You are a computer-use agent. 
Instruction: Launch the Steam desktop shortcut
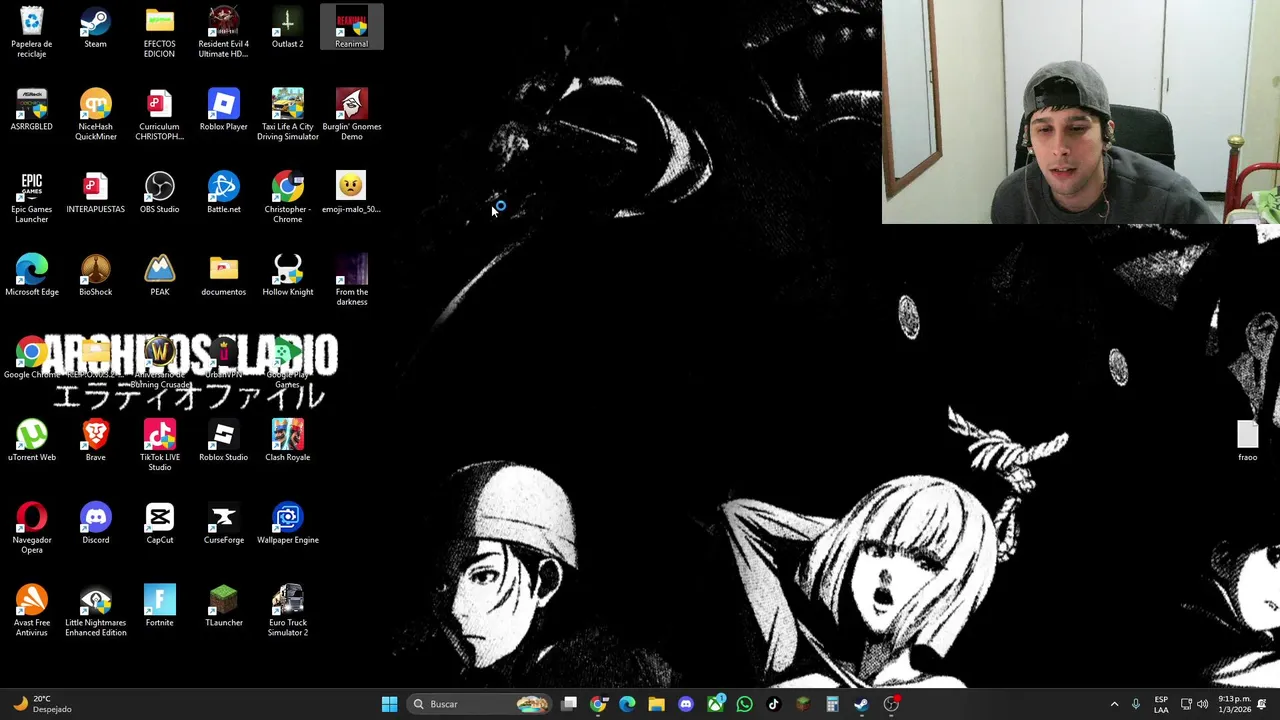click(x=95, y=29)
